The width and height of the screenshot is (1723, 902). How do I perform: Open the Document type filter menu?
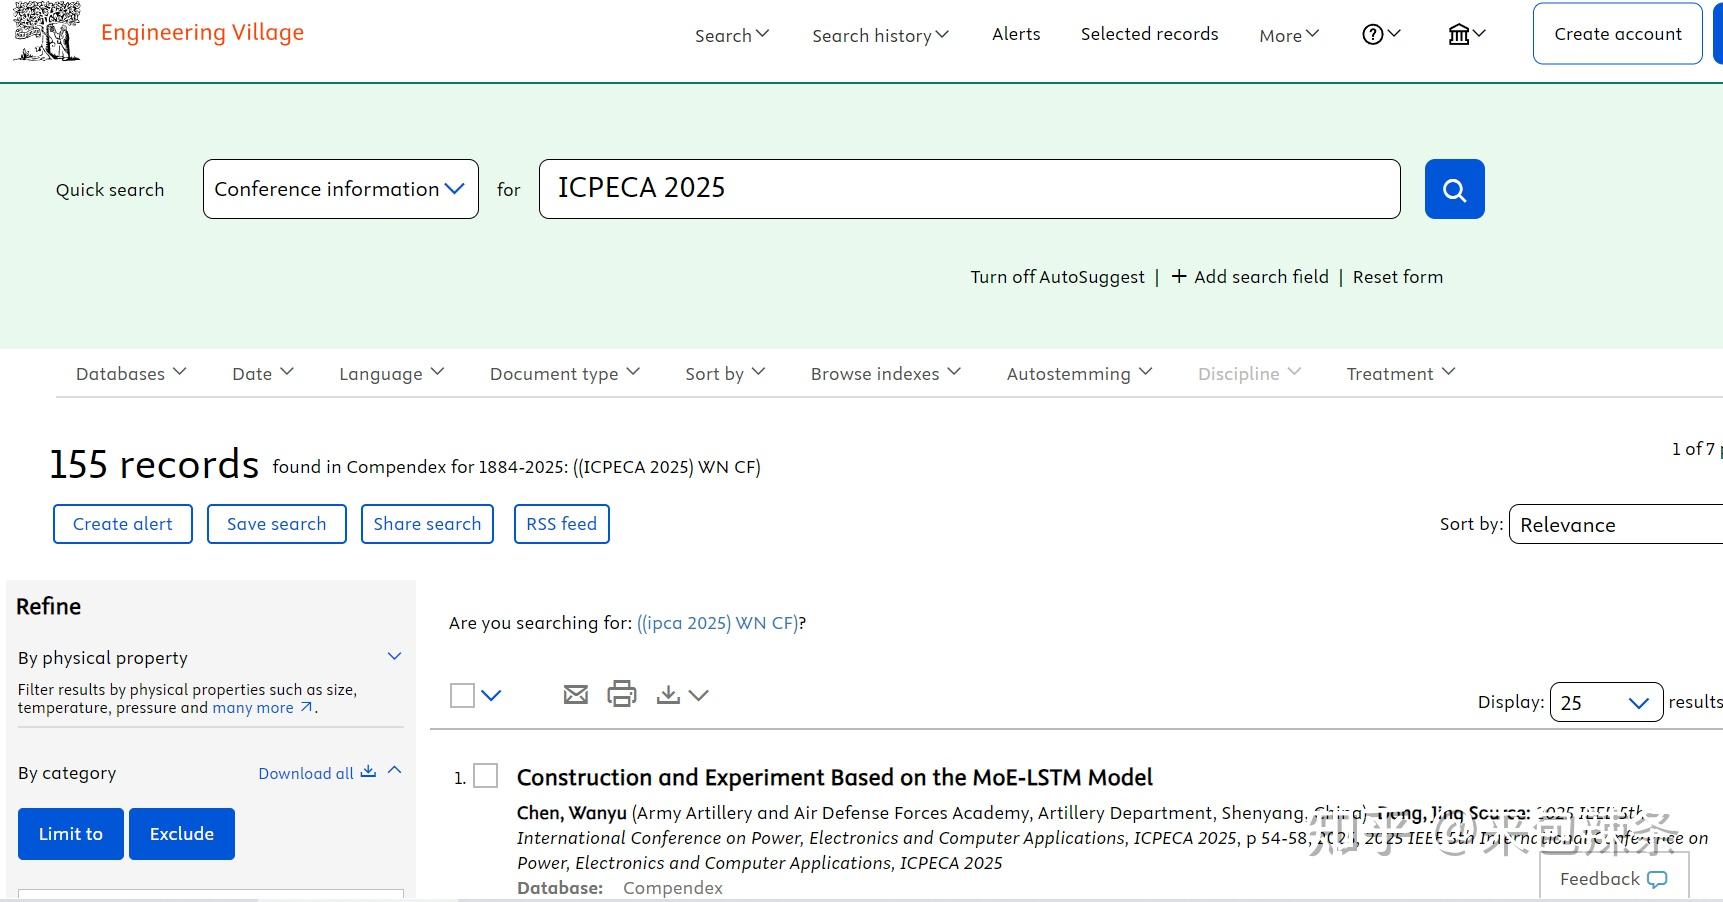(x=564, y=373)
